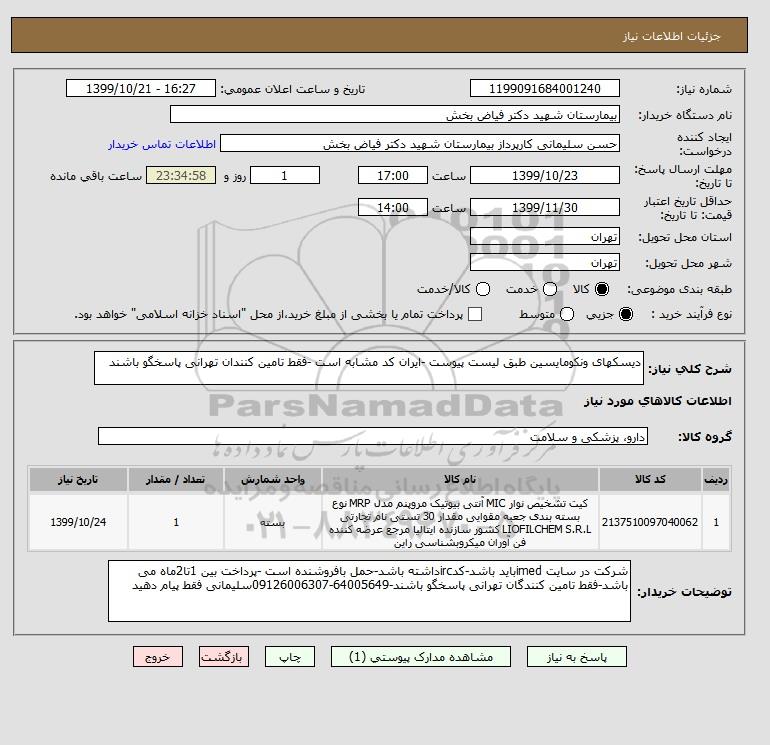Open مشاهده مدارک پیوستی (1) button

(421, 657)
